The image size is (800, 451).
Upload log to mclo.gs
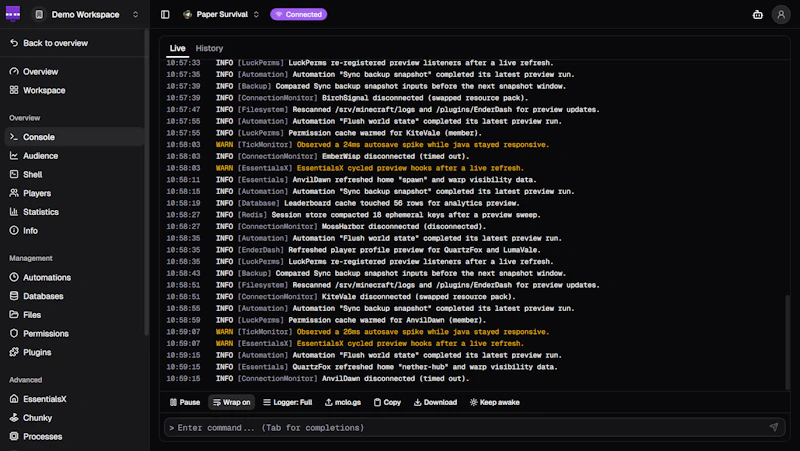click(x=343, y=403)
